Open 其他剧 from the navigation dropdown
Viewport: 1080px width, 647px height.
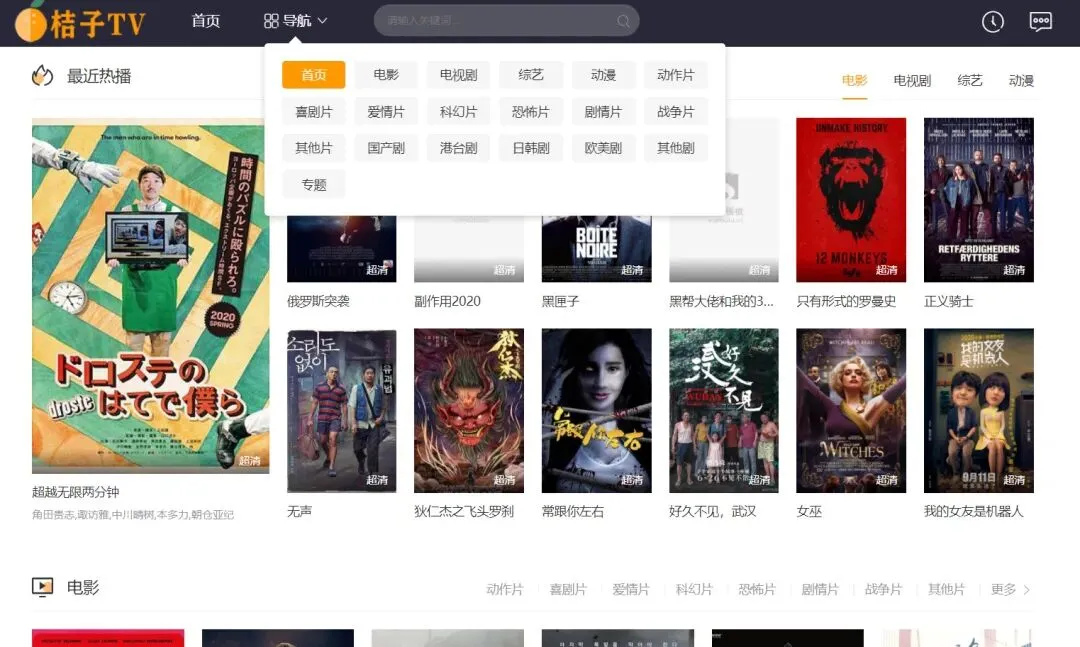(676, 148)
